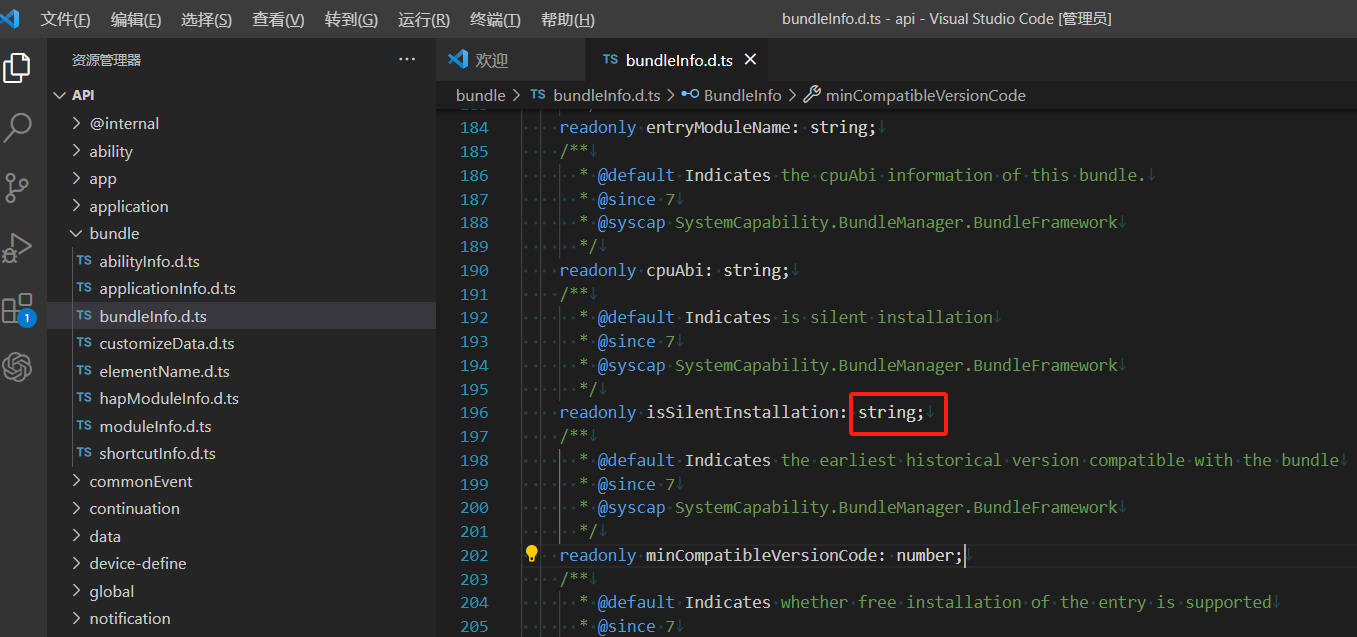This screenshot has width=1357, height=637.
Task: Open the 编辑(E) menu
Action: [x=136, y=20]
